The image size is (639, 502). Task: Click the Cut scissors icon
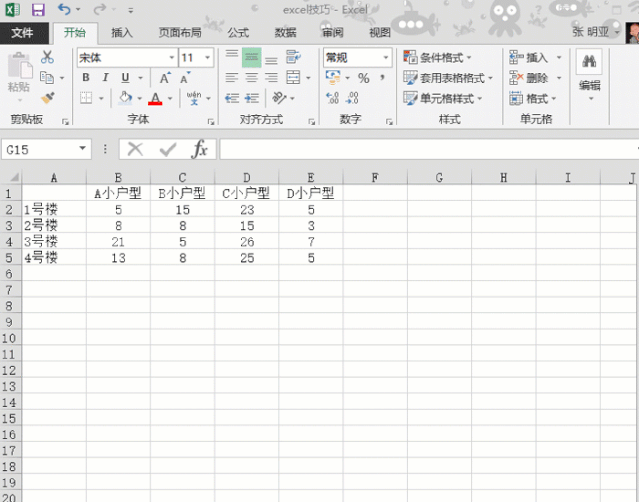pos(47,58)
